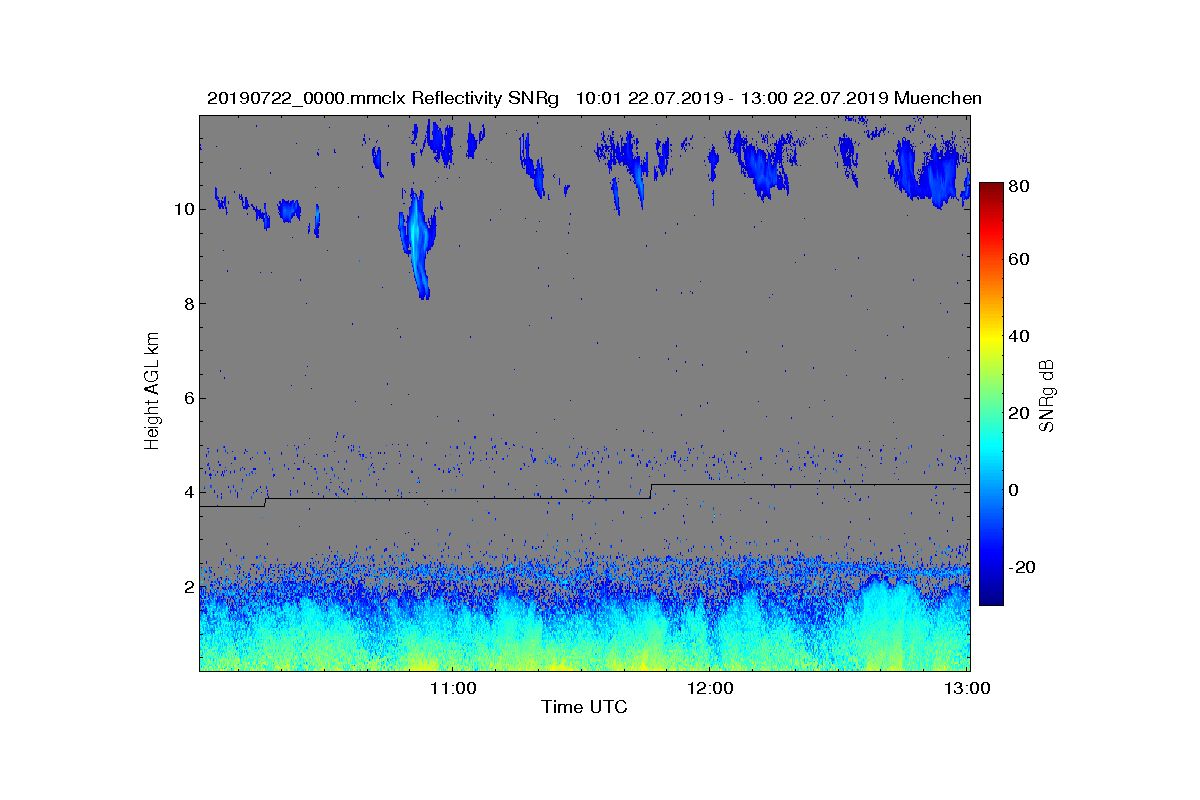Click the height tick label 6

(188, 398)
